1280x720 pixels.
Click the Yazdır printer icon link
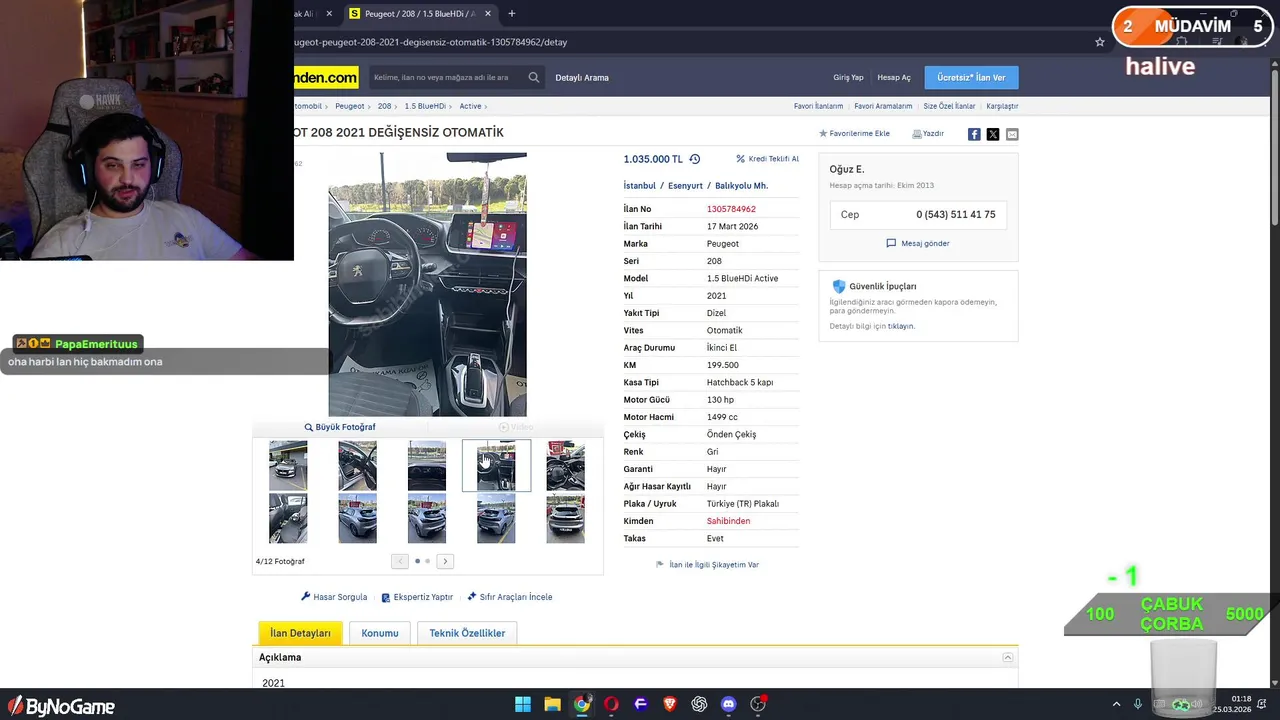(x=928, y=133)
